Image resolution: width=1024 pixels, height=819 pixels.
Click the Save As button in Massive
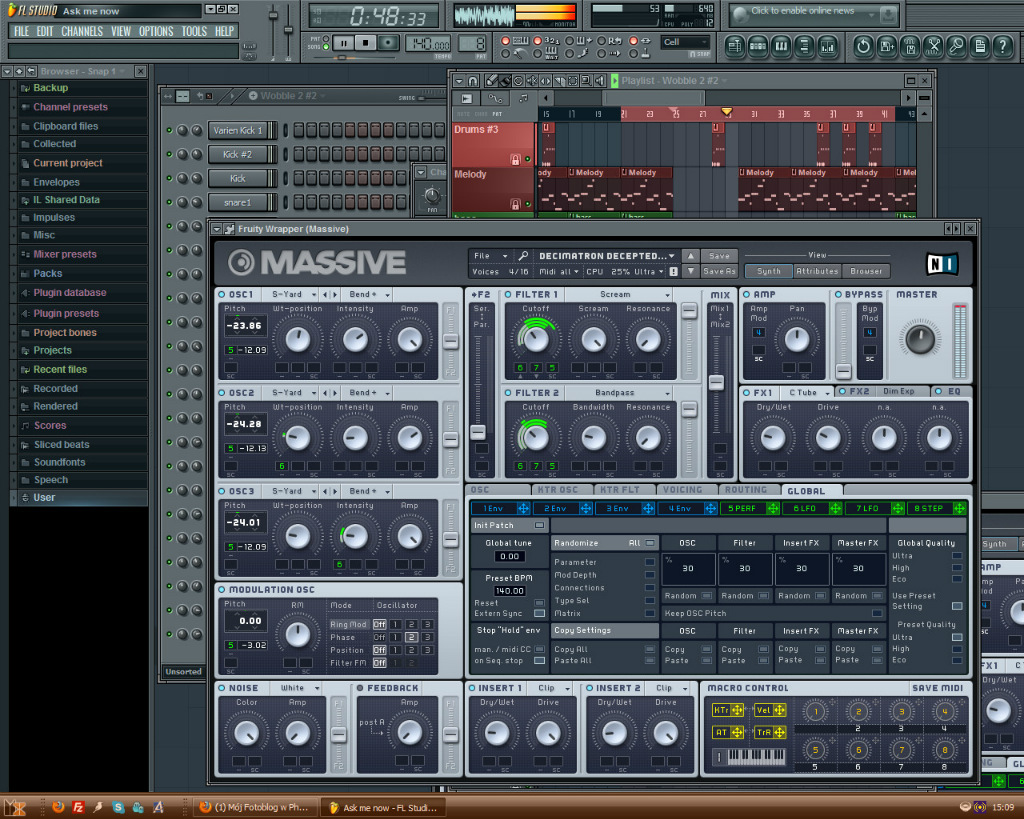[x=719, y=271]
